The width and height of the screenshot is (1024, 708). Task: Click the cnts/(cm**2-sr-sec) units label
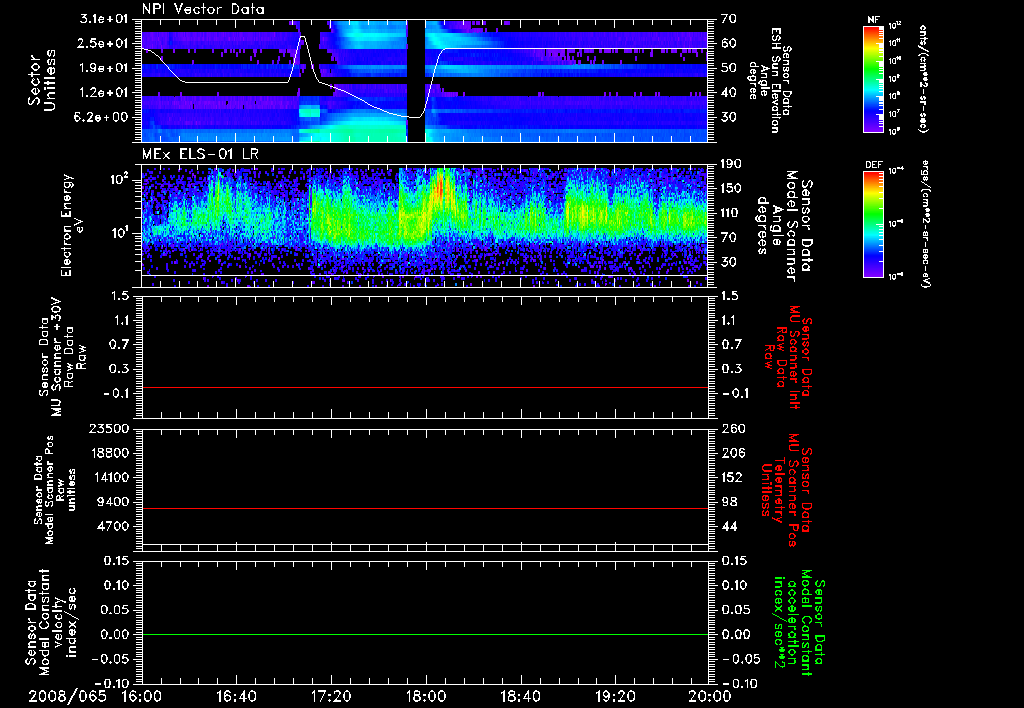click(923, 79)
